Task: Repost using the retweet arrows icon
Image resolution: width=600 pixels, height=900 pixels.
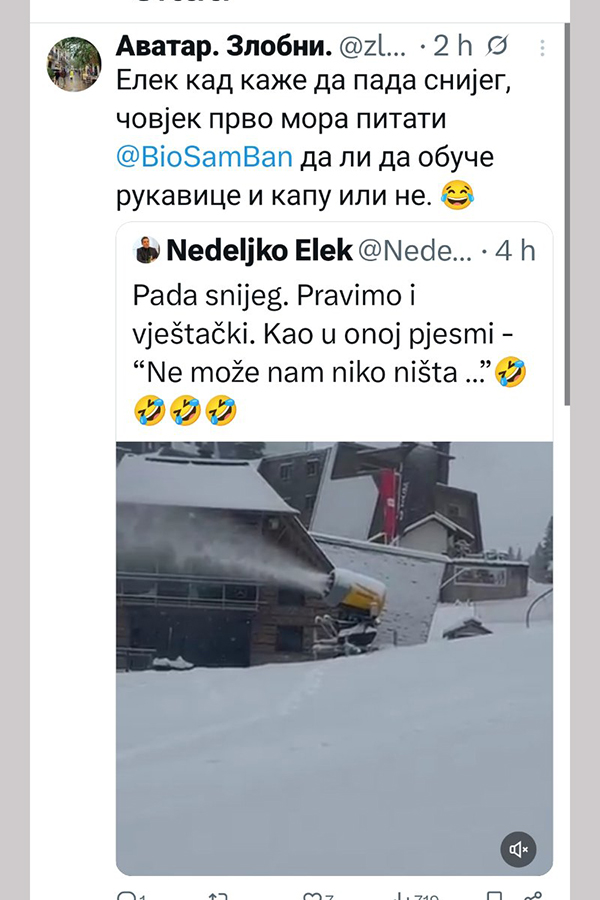Action: point(217,895)
